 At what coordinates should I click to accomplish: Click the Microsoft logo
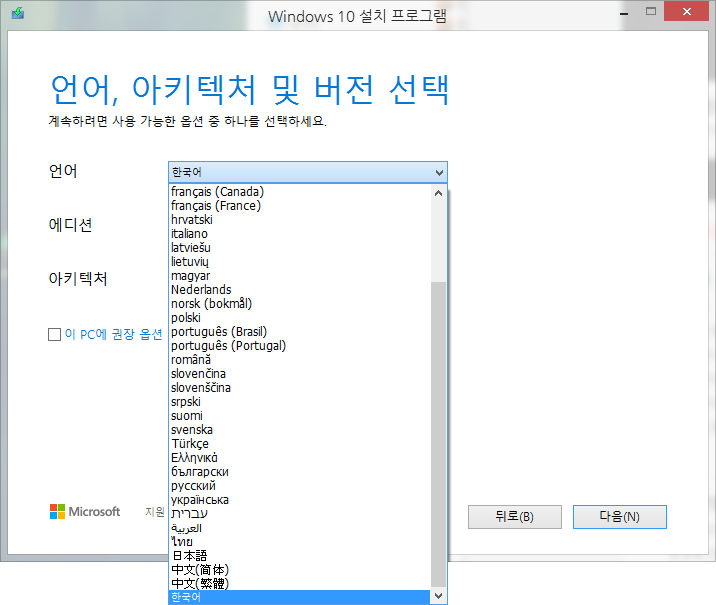[85, 511]
